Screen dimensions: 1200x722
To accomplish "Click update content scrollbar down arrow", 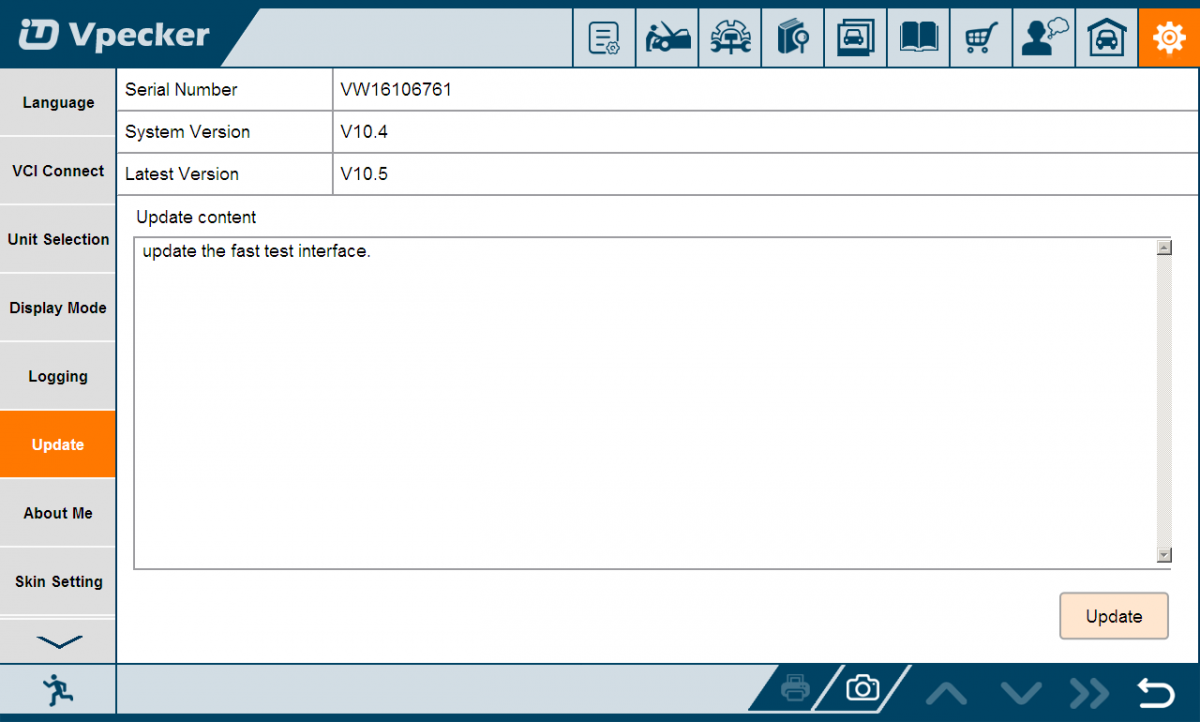I will click(1163, 555).
